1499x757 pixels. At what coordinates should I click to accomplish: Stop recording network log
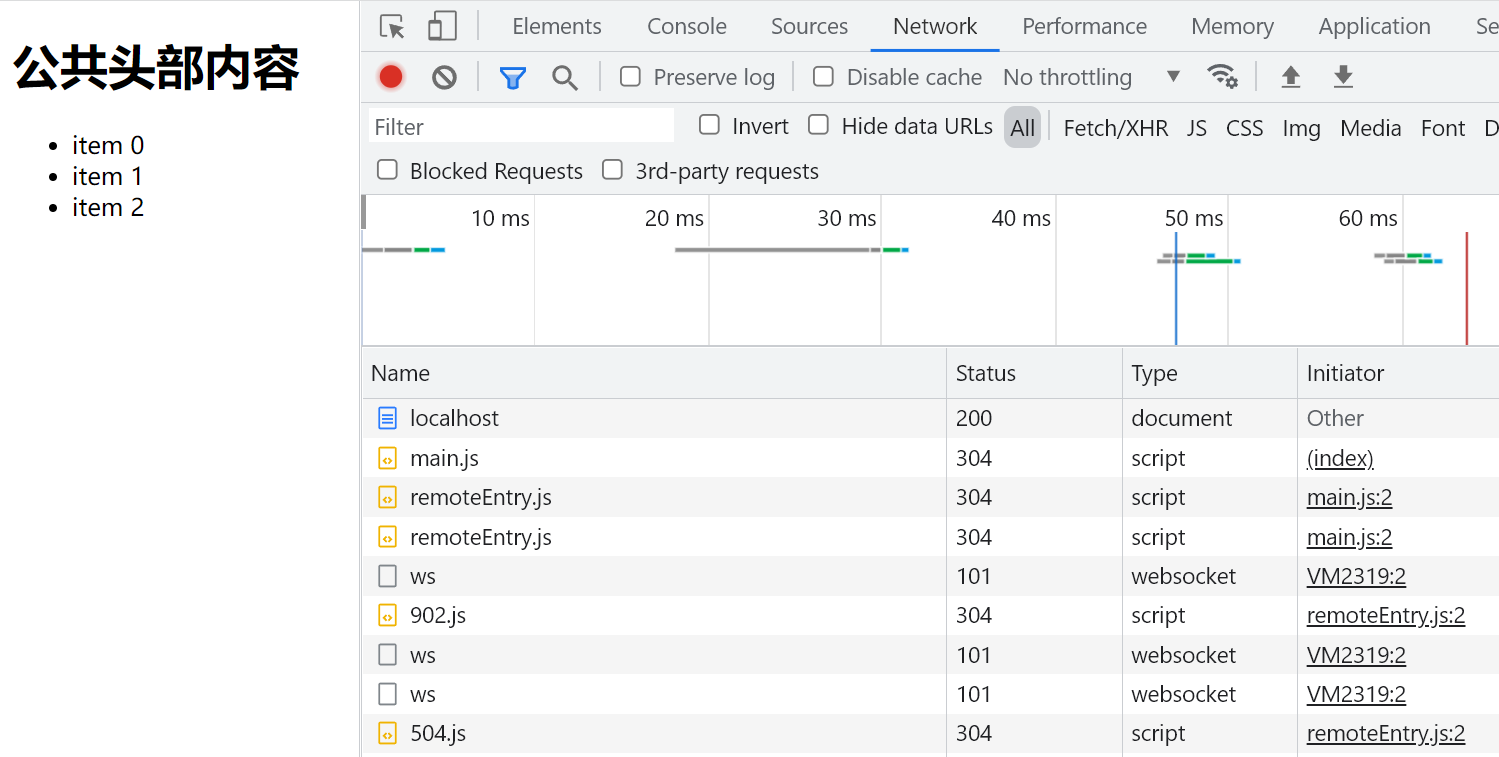391,77
